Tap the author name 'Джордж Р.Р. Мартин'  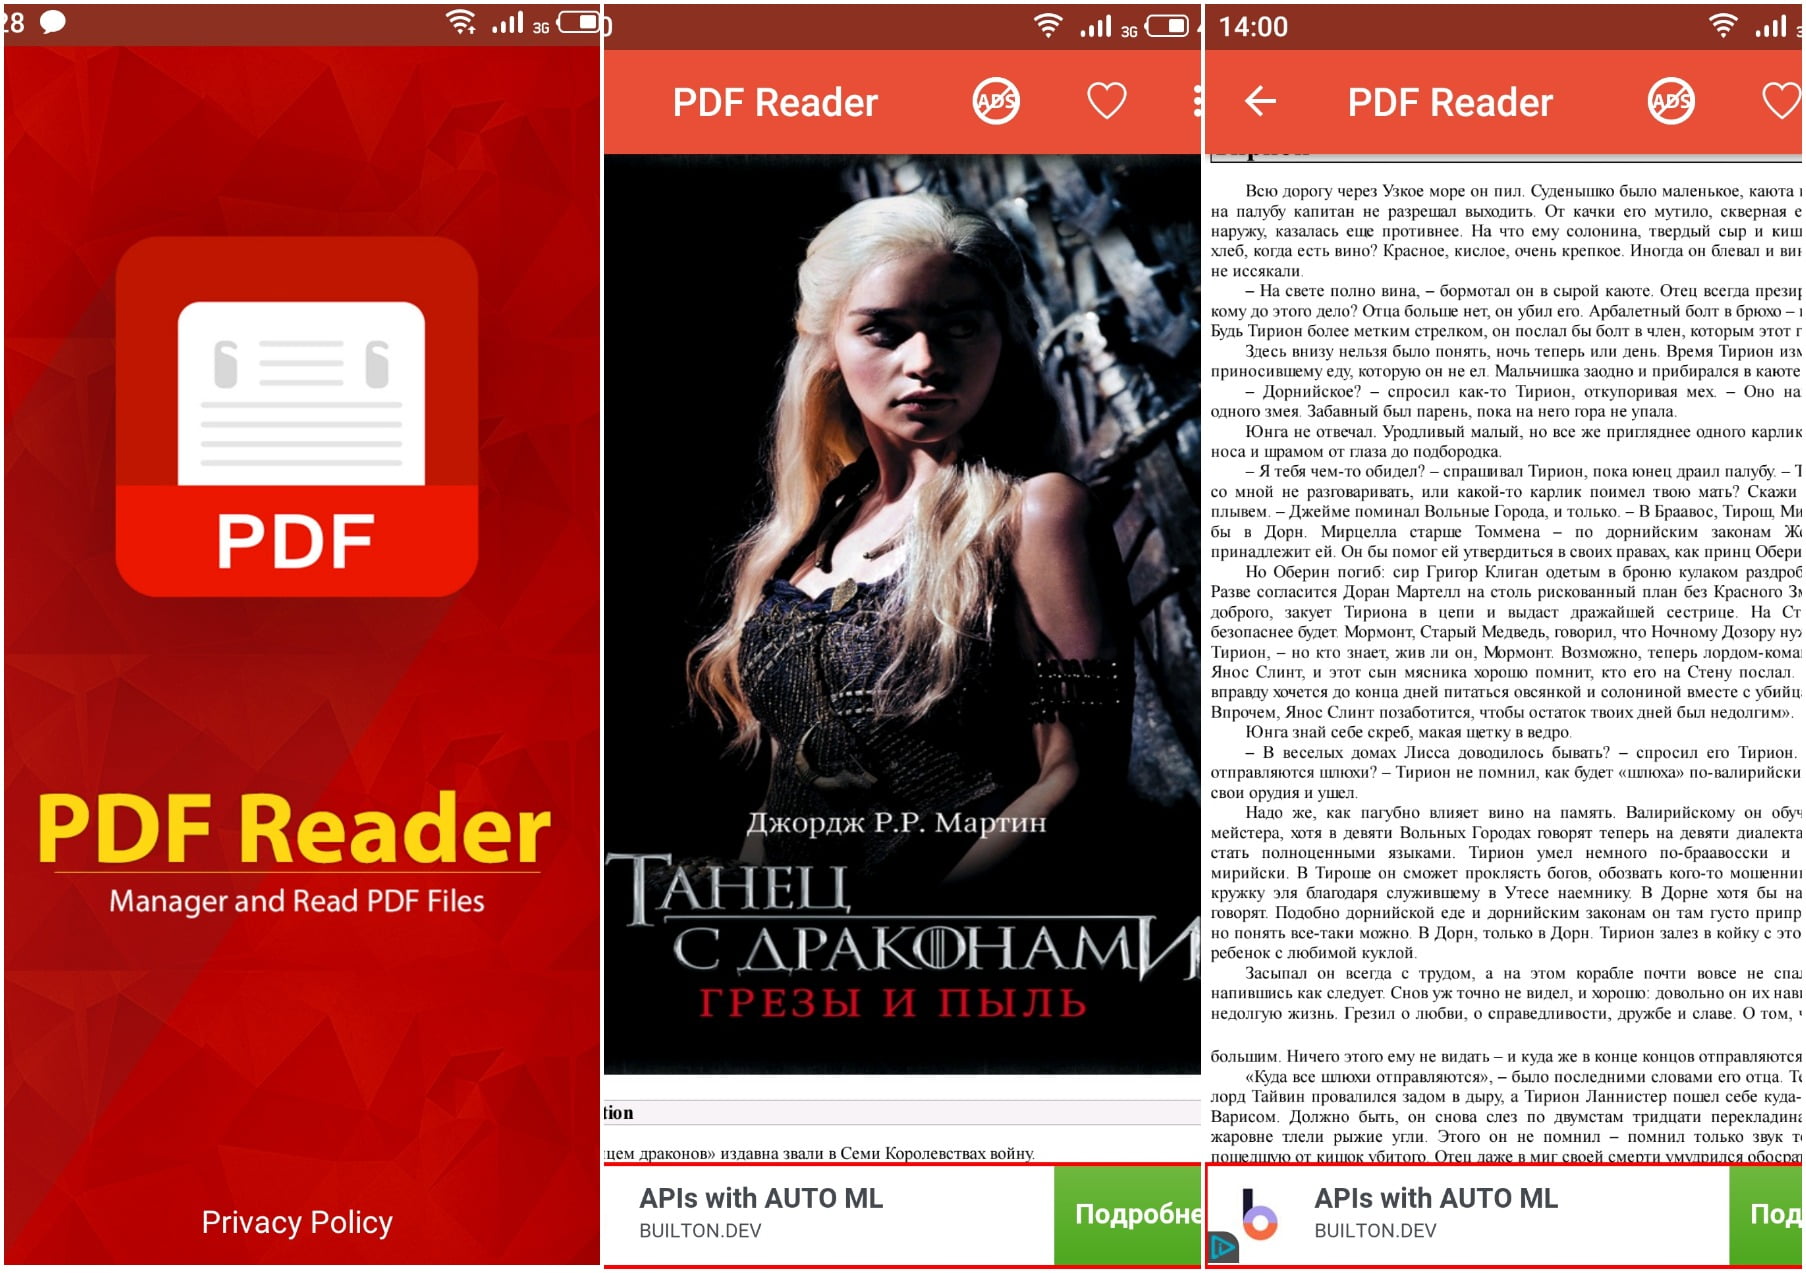[896, 823]
